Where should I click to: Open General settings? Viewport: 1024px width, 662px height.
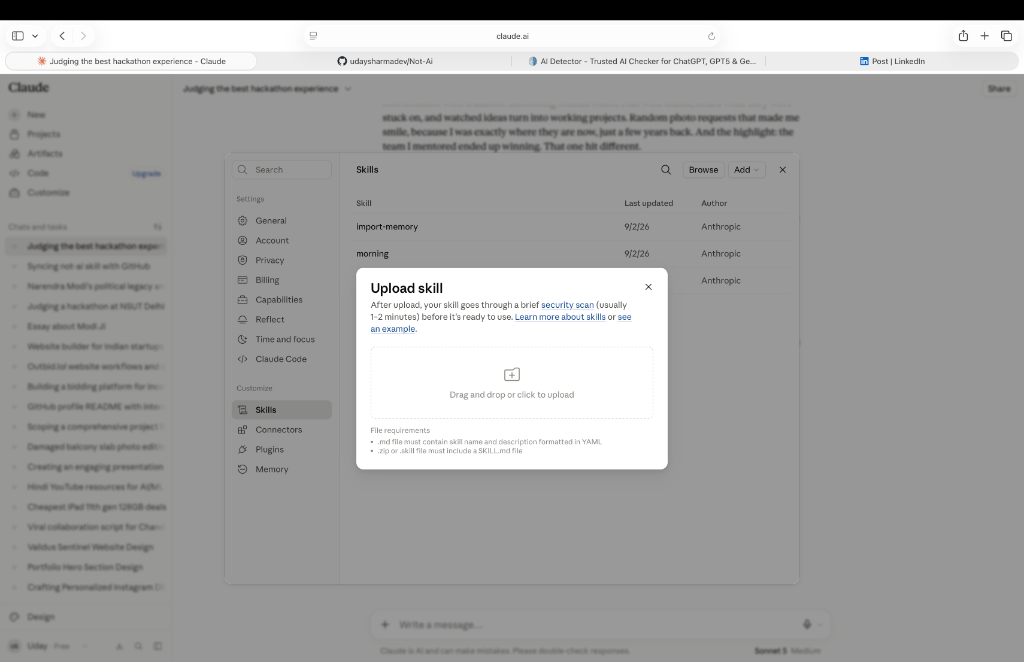[282, 221]
